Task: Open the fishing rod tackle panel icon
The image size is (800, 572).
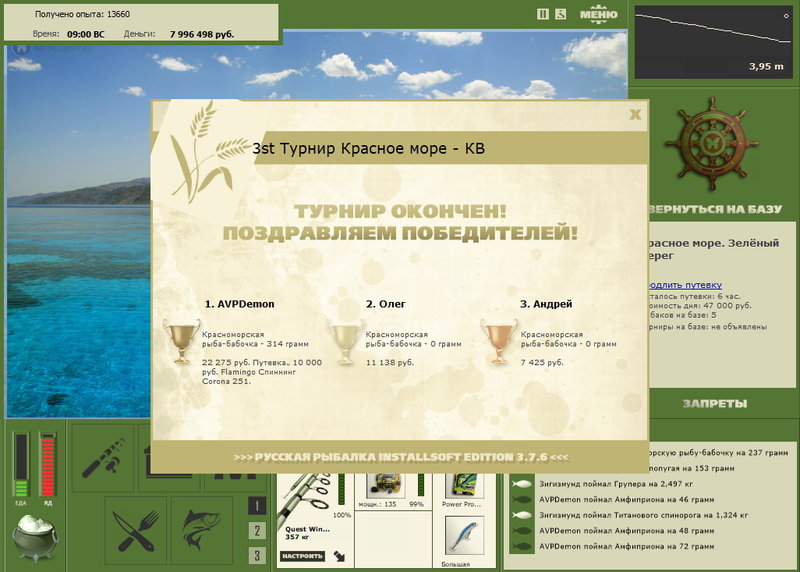Action: (x=103, y=458)
